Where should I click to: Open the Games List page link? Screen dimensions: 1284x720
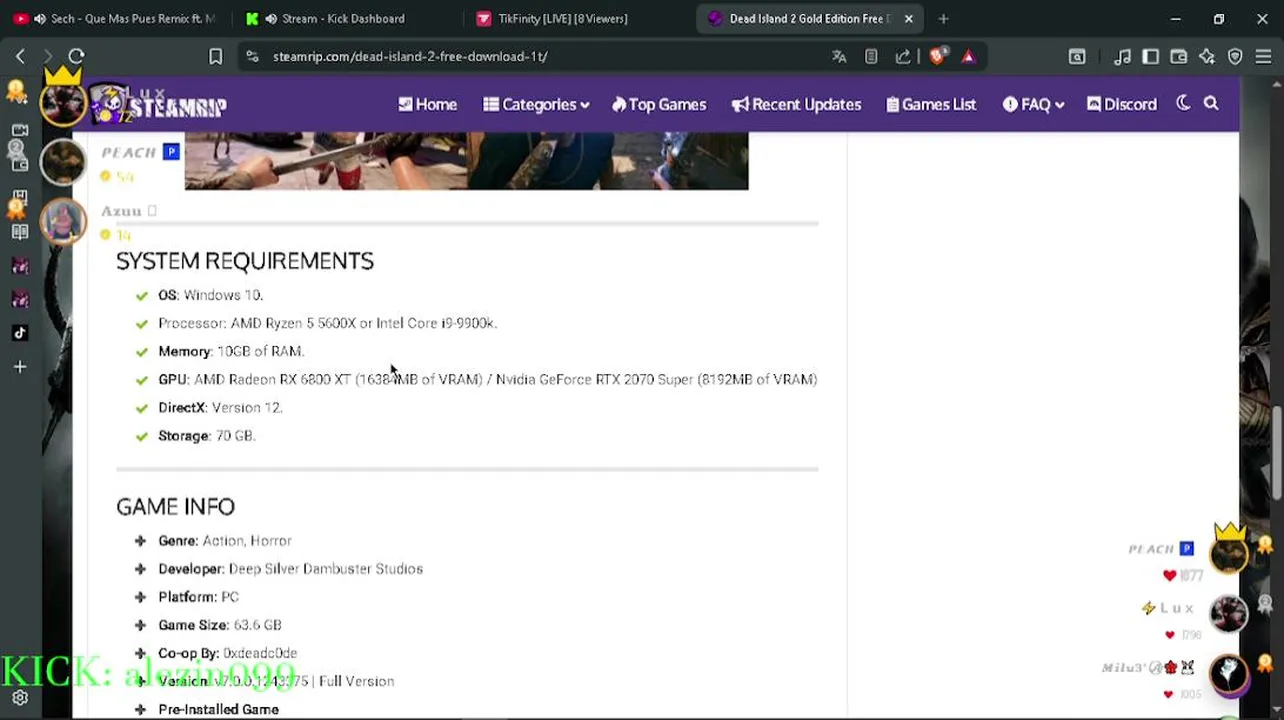(931, 104)
